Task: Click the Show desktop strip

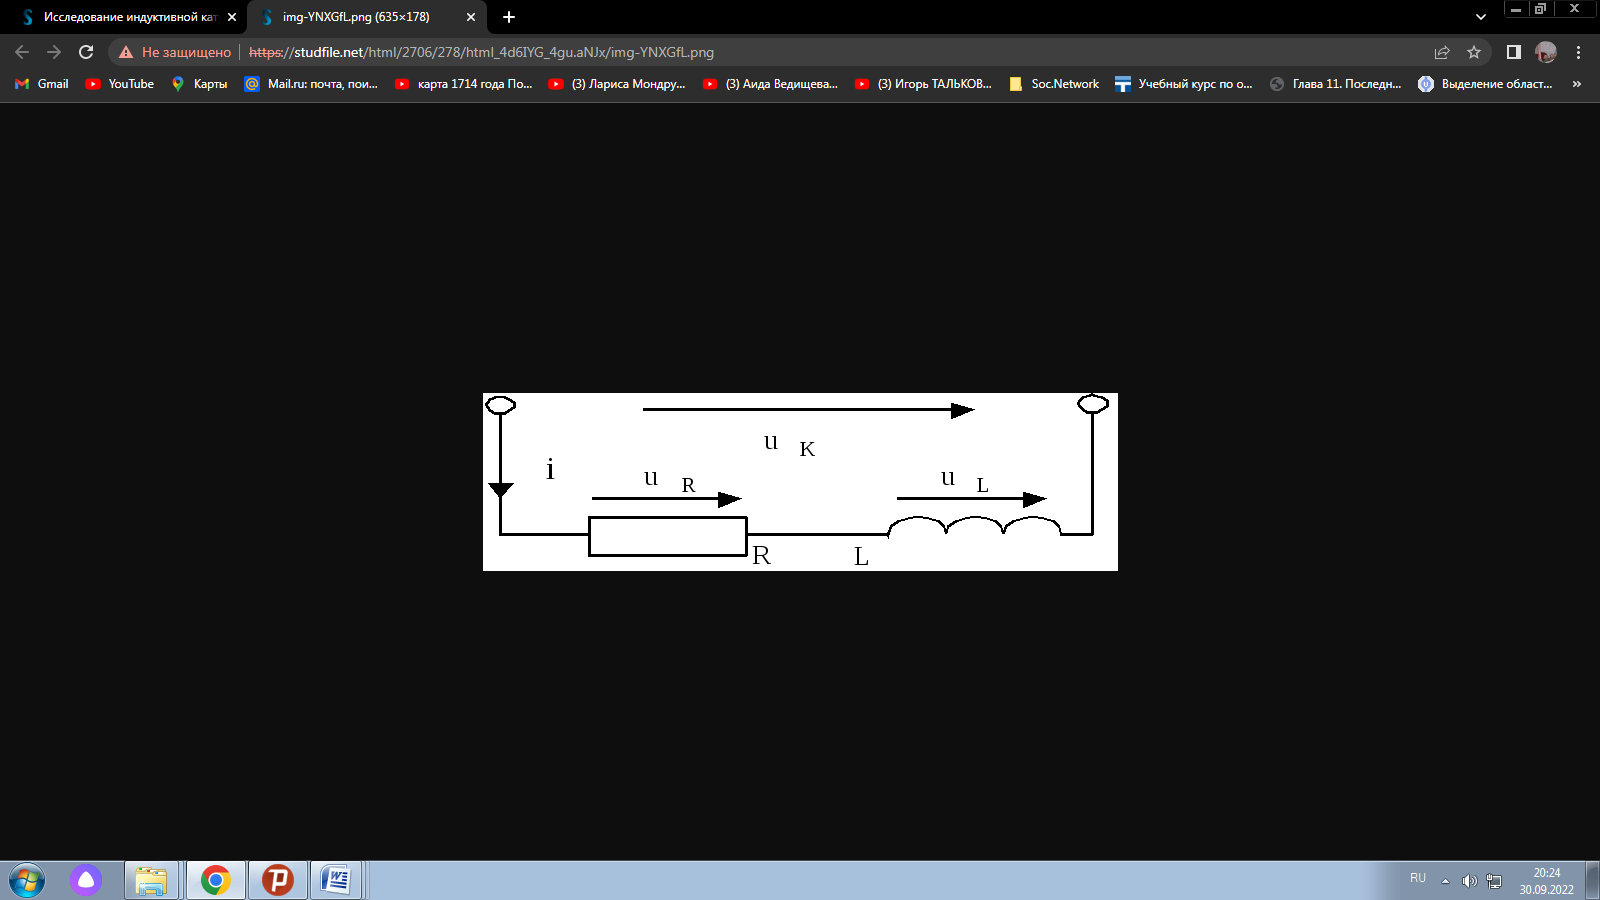Action: (1591, 881)
